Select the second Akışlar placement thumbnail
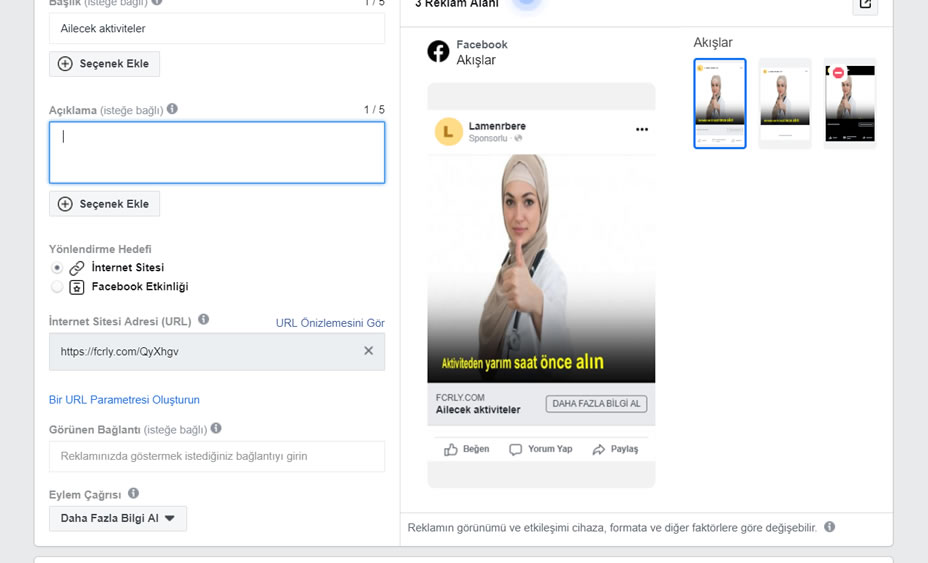 point(785,104)
